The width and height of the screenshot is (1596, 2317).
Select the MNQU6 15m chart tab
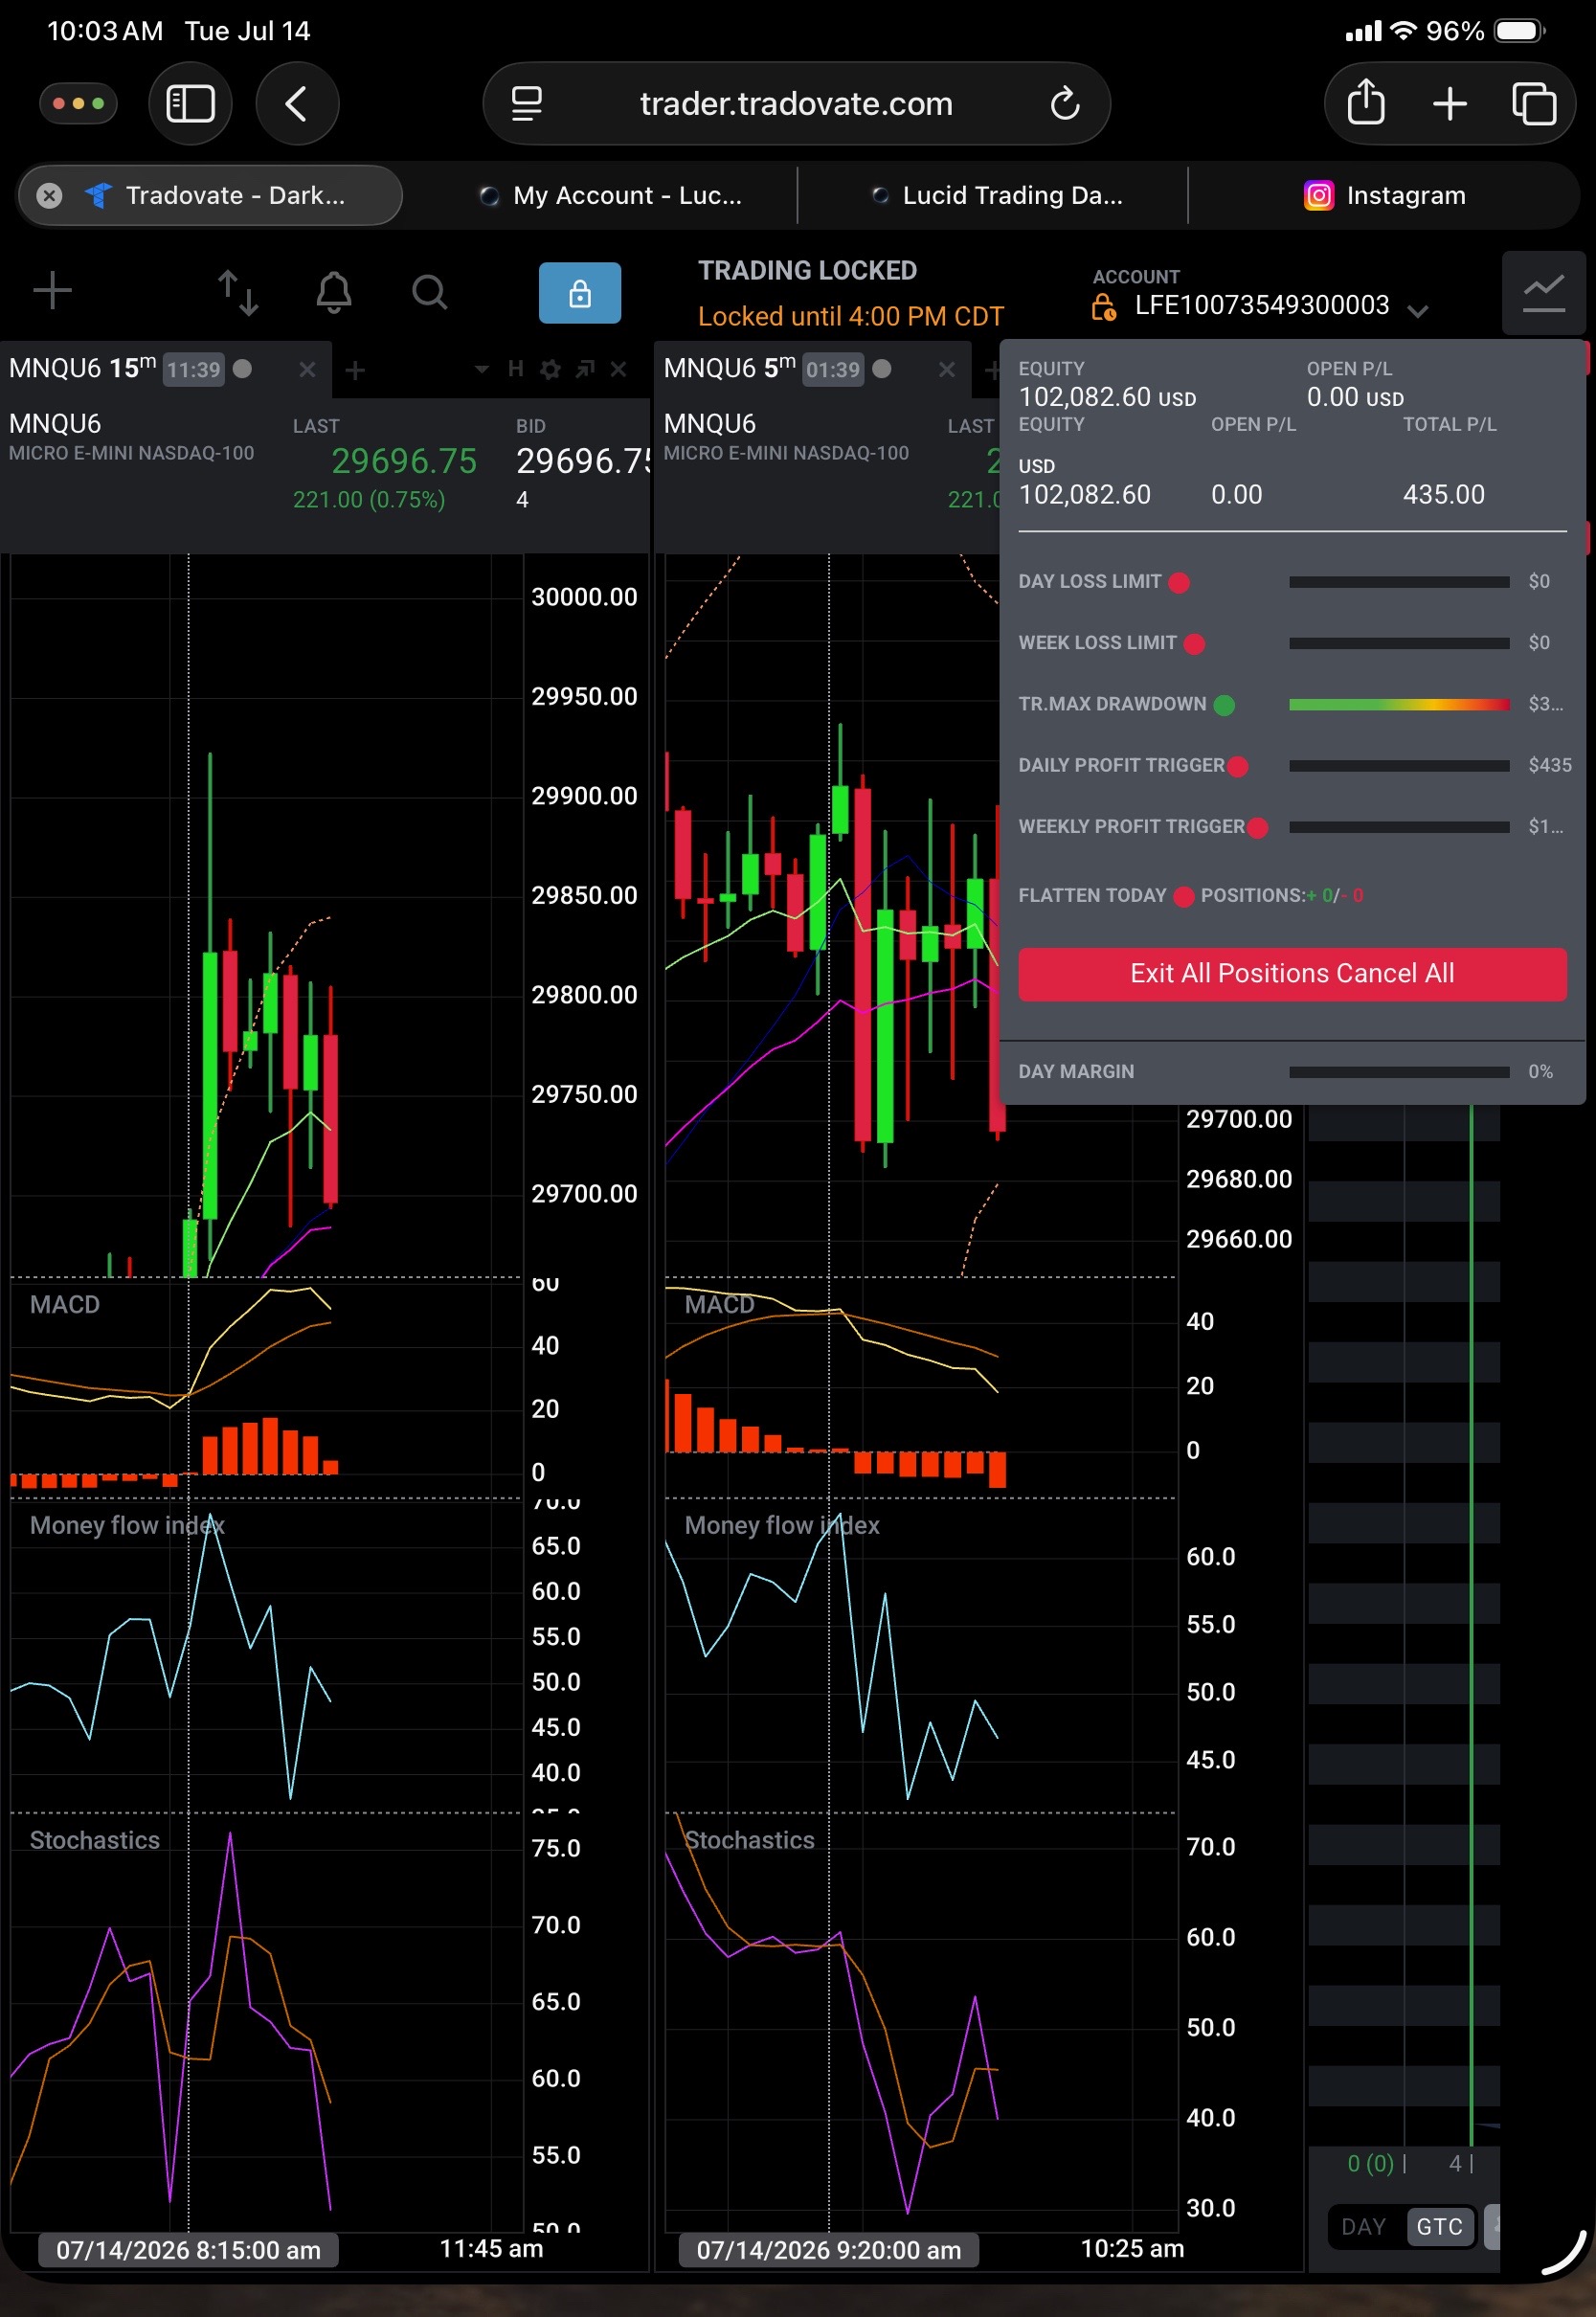click(165, 369)
